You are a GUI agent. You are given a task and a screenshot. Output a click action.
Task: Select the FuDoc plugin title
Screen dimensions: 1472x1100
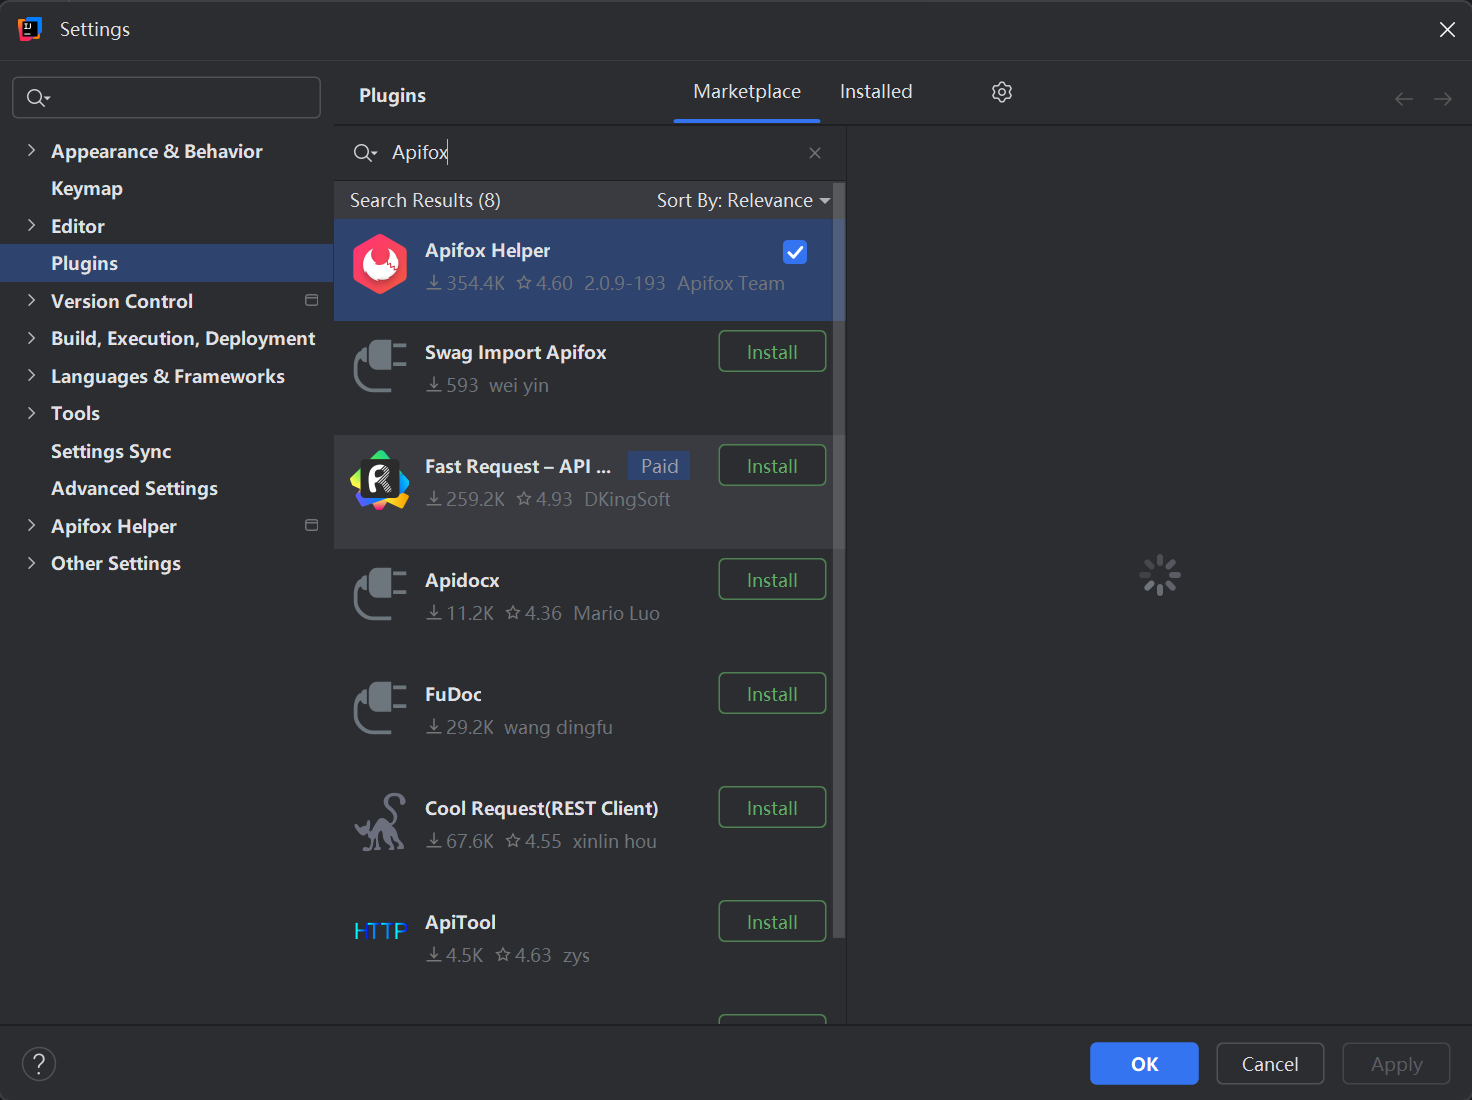(x=453, y=694)
